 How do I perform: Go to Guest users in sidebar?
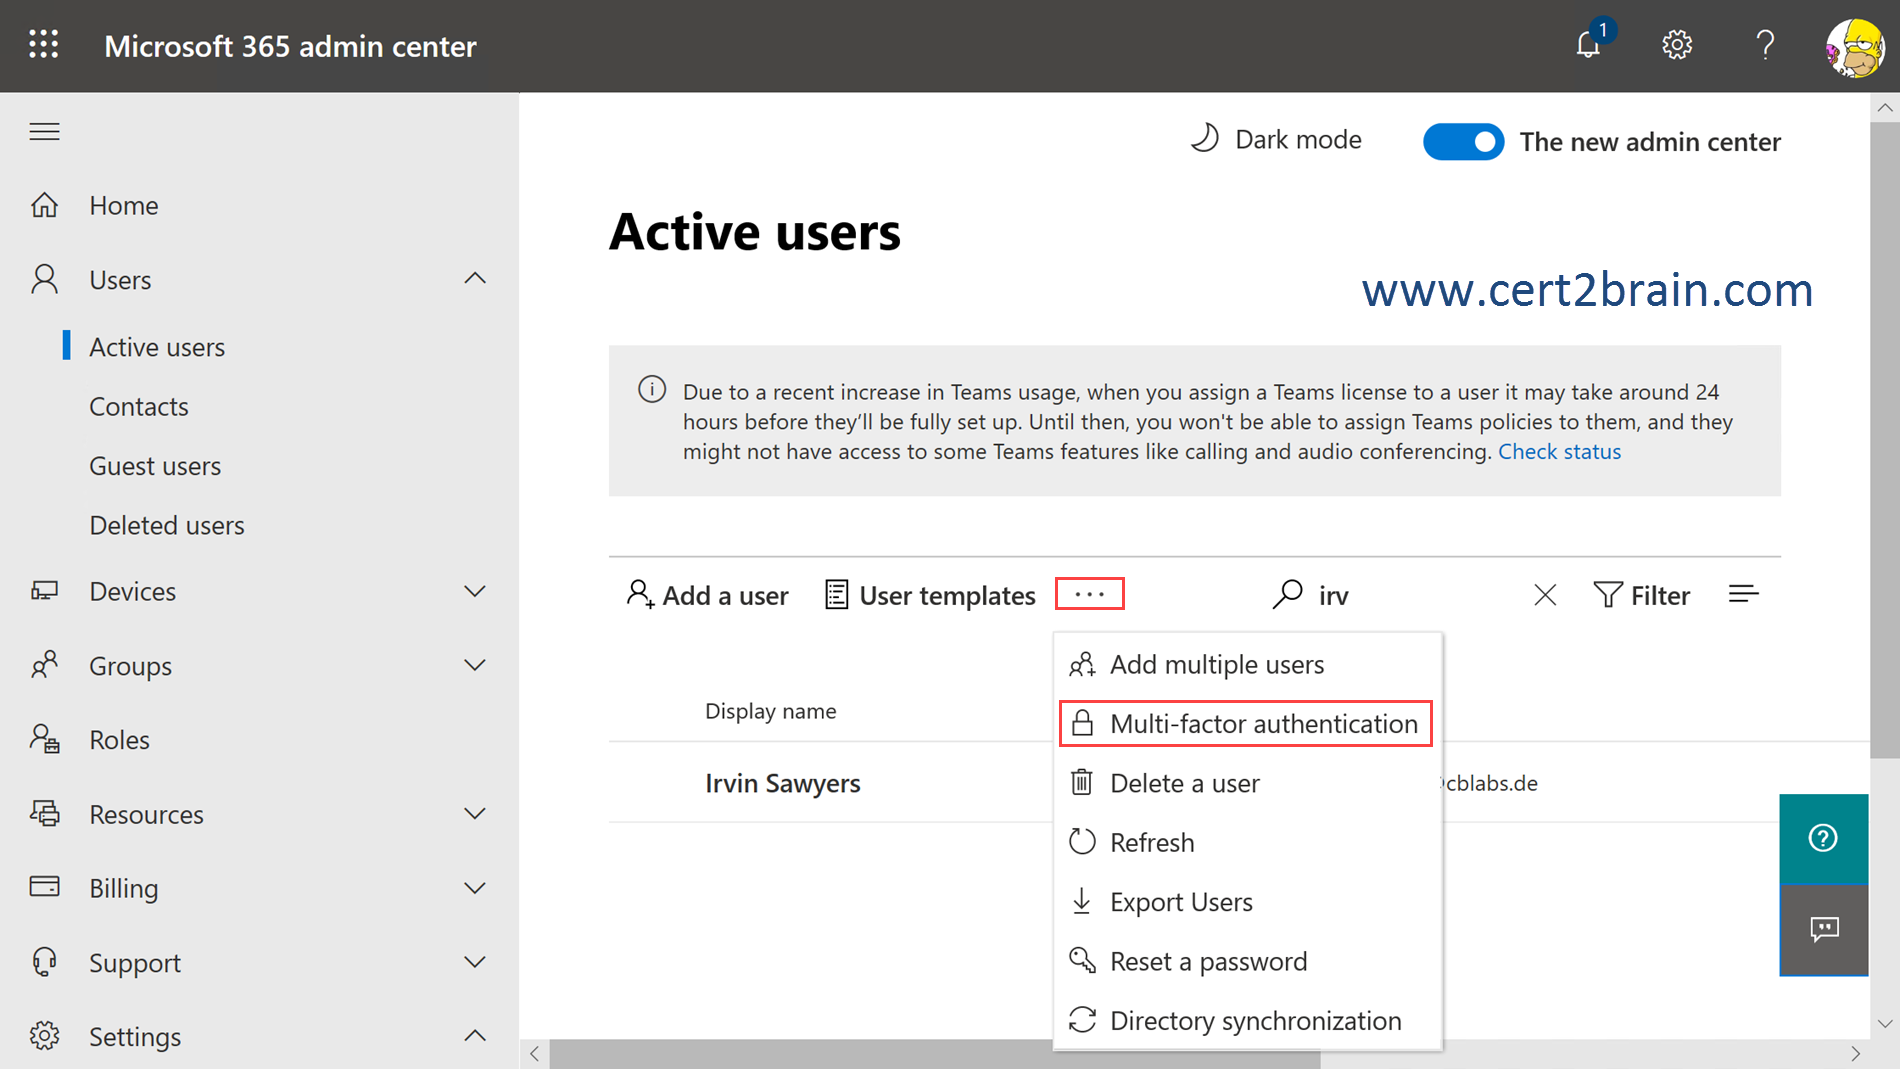[x=155, y=466]
